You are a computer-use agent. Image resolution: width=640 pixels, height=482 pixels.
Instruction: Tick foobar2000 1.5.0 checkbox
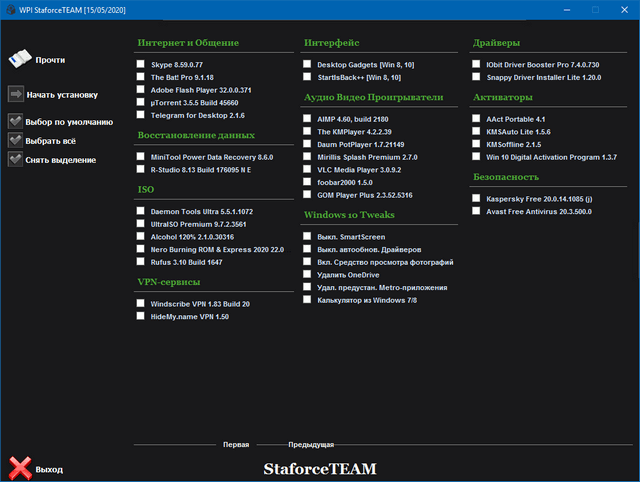tap(307, 181)
